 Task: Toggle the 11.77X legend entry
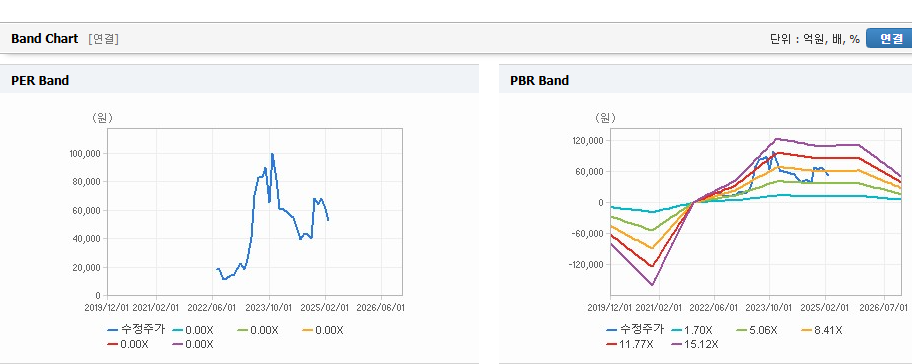[x=629, y=344]
